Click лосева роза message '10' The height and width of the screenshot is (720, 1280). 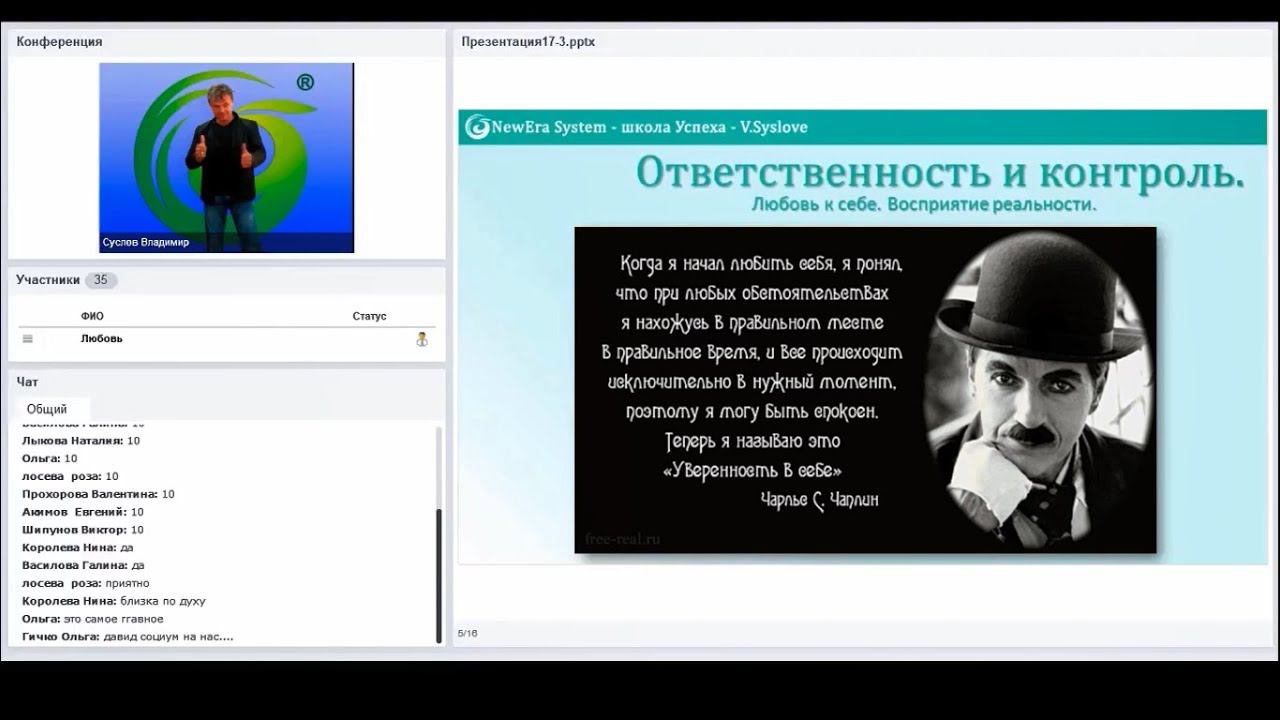coord(70,476)
